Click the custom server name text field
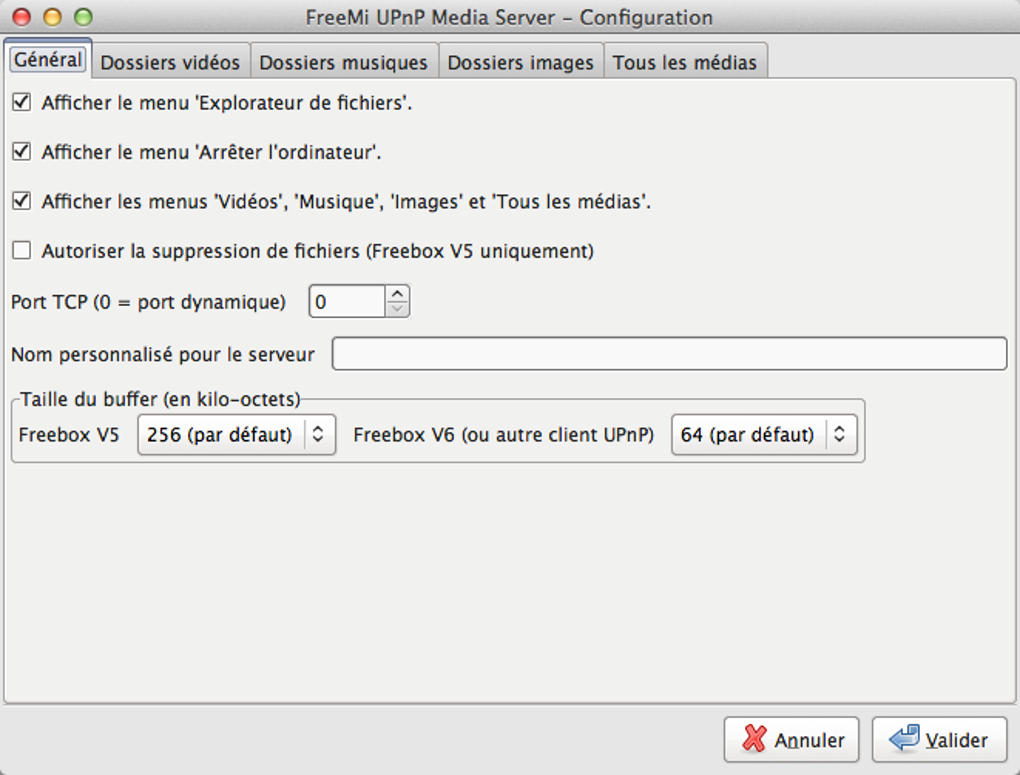 (669, 354)
